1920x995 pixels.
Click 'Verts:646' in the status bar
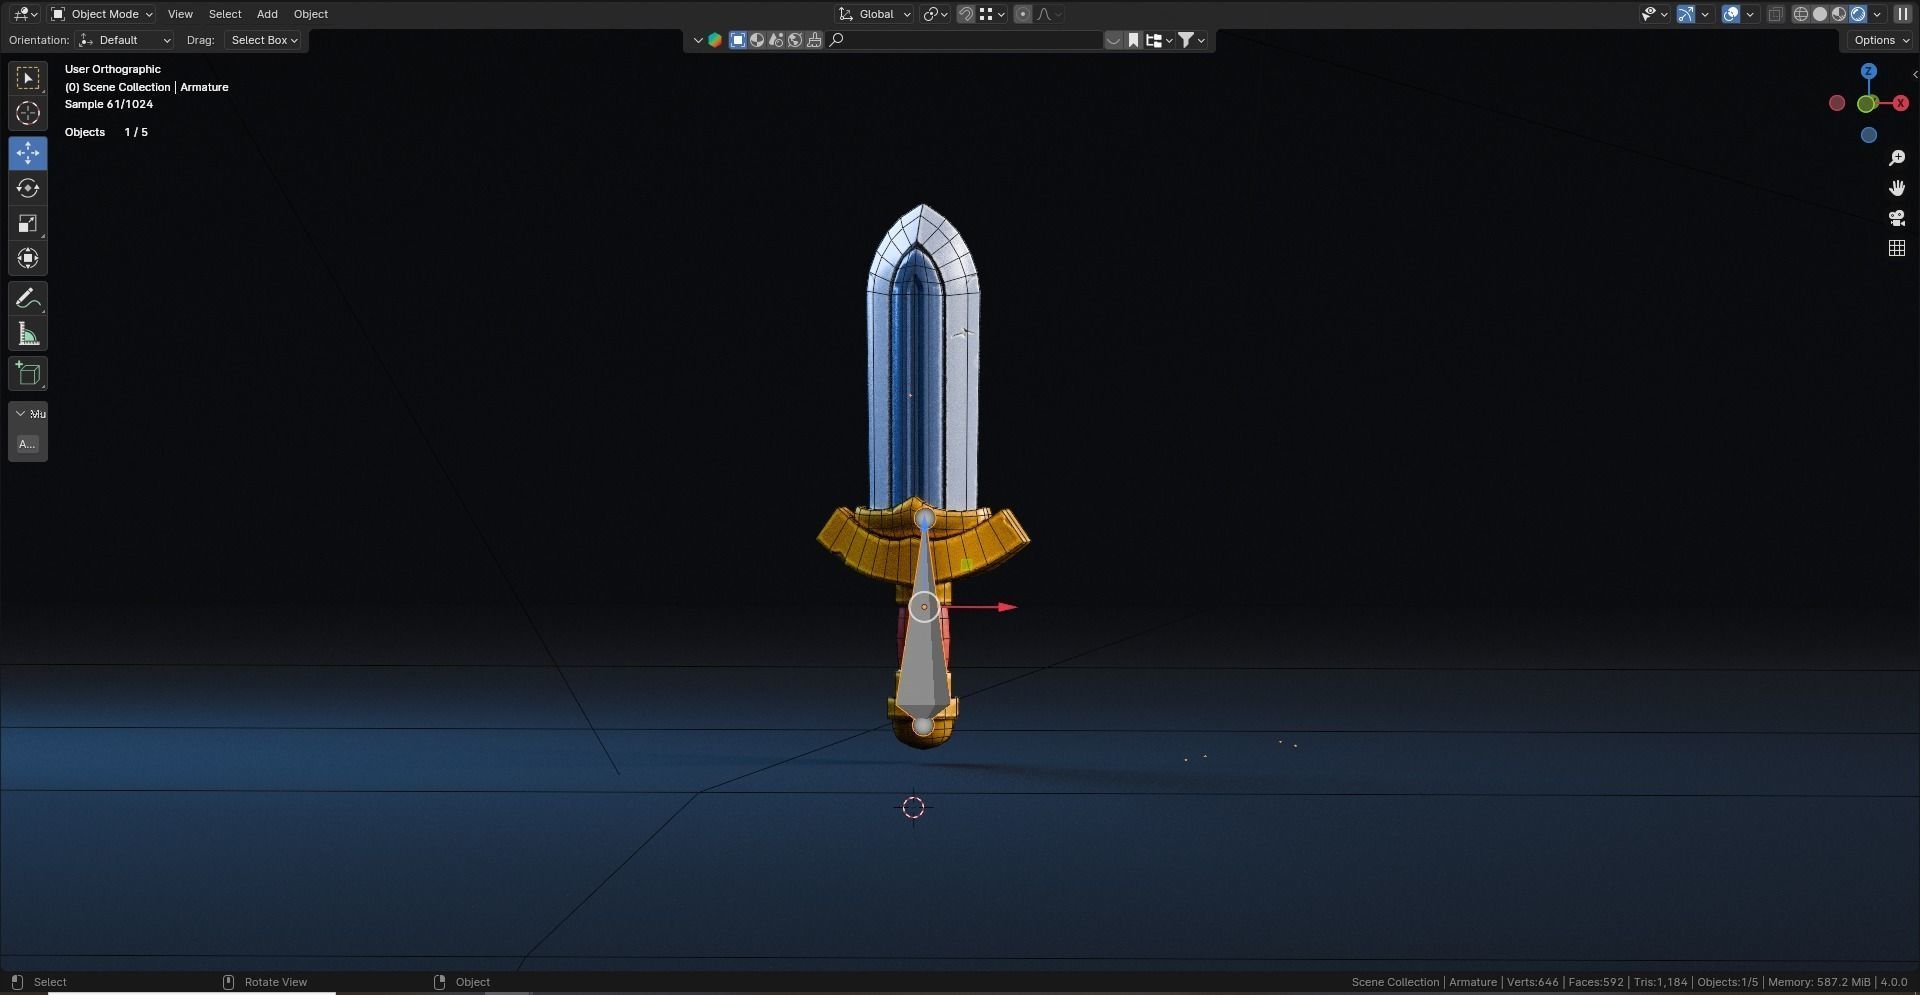point(1533,982)
